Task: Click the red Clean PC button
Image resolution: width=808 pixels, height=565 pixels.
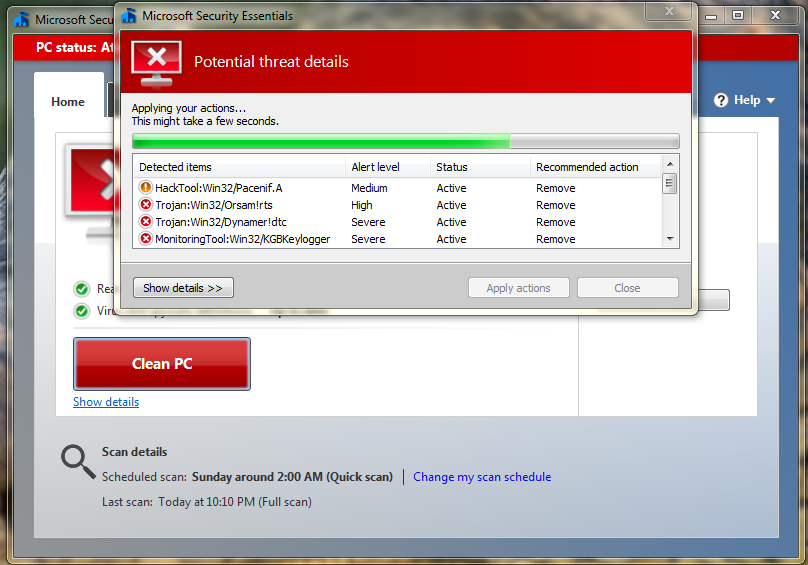Action: pos(162,364)
